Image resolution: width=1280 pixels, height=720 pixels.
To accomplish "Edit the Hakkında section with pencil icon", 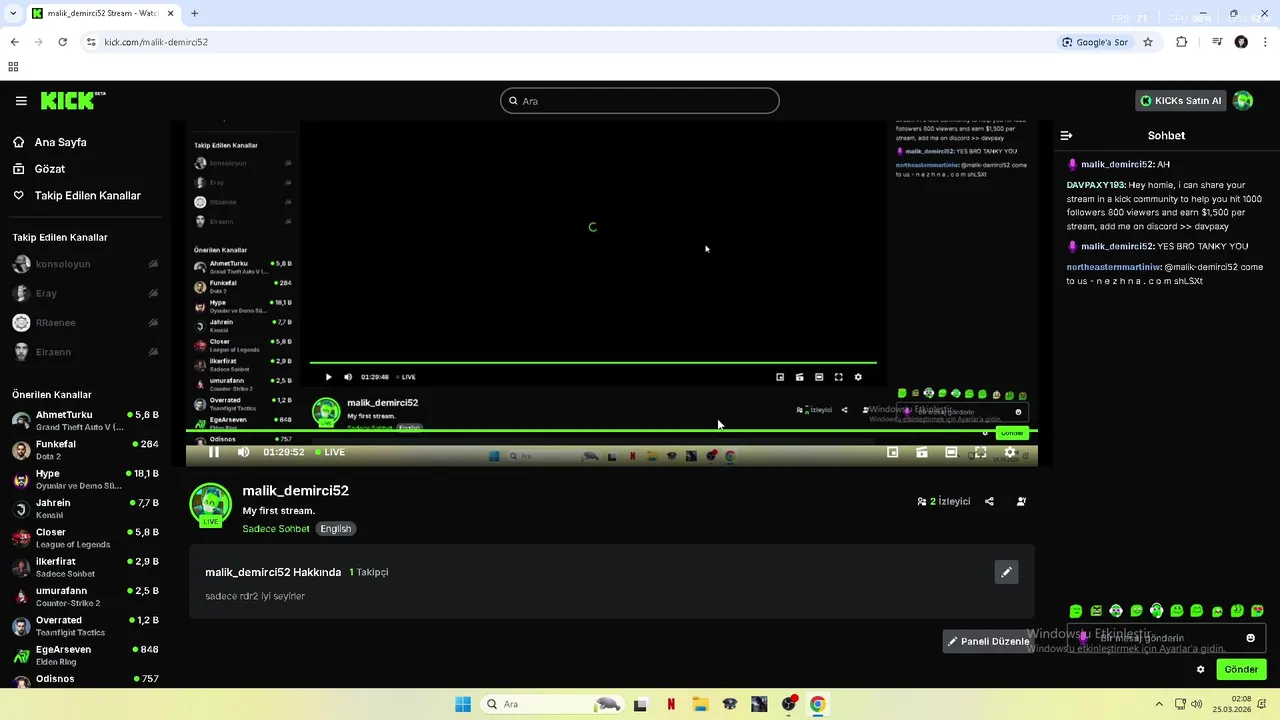I will (x=1006, y=572).
